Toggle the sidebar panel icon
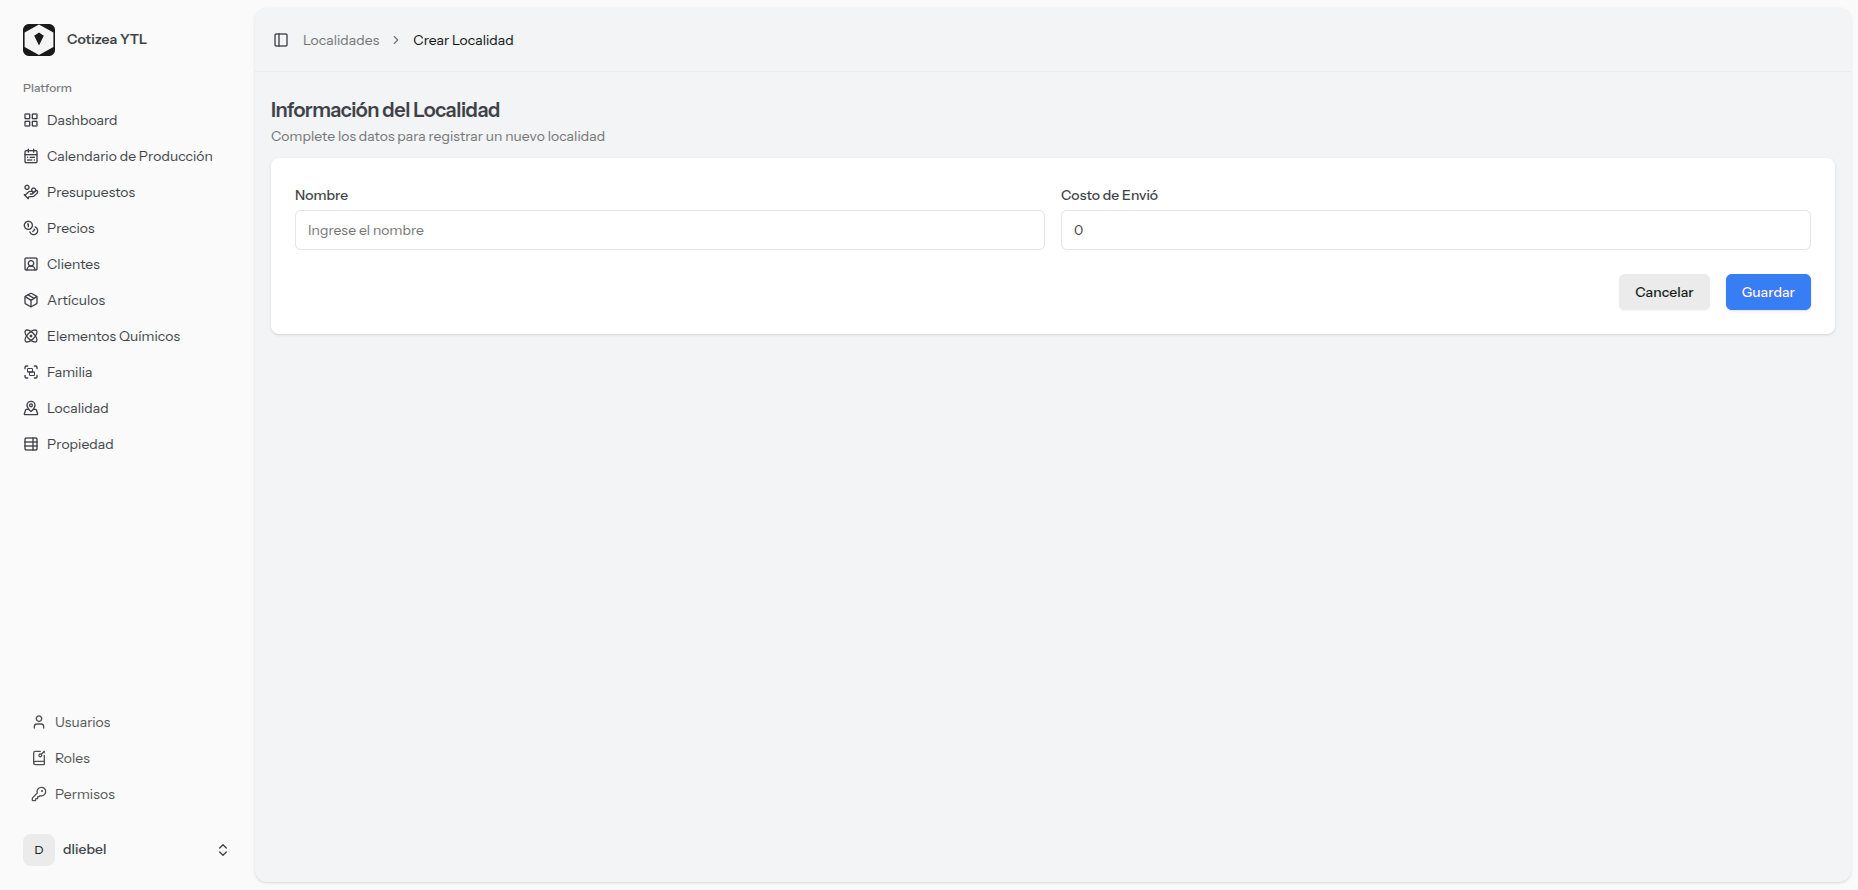This screenshot has width=1858, height=890. [281, 40]
